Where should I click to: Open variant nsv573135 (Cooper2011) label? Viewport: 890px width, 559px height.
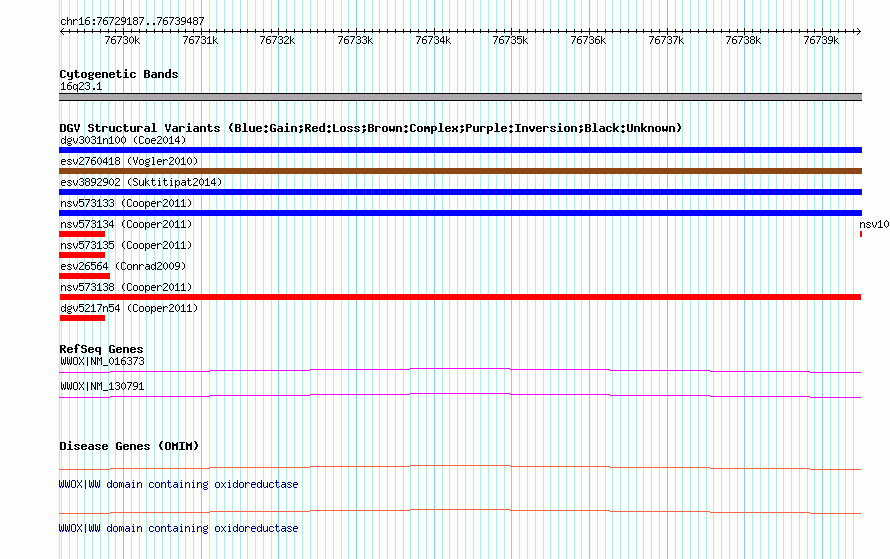click(126, 245)
